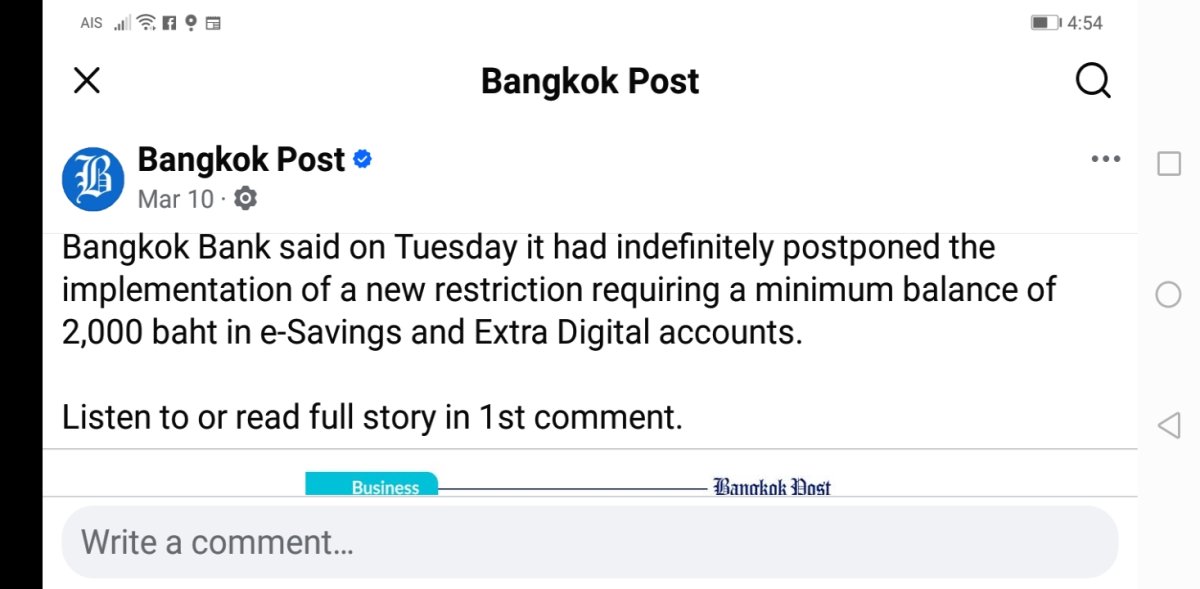Tap the battery indicator in status bar

point(1046,22)
